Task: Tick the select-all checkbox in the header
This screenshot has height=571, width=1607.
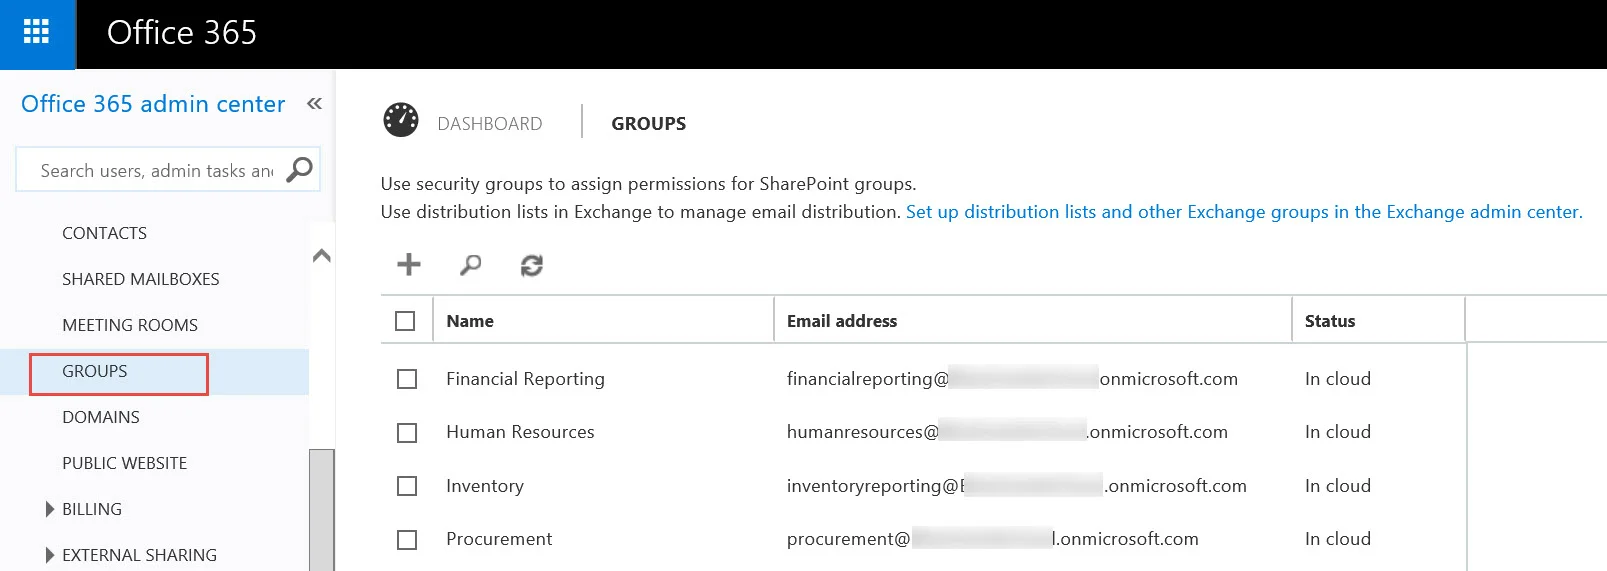Action: click(405, 321)
